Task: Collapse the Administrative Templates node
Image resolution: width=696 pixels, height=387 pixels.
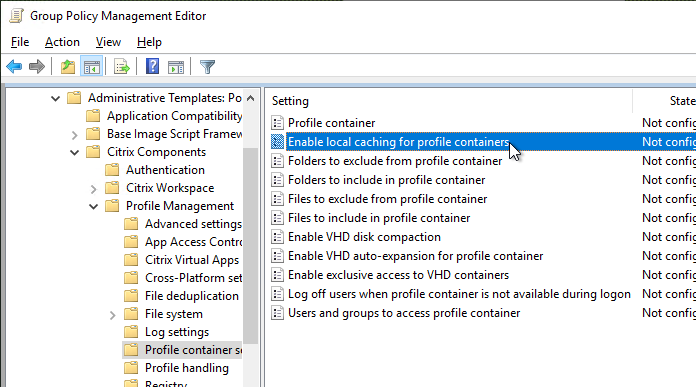Action: tap(55, 98)
